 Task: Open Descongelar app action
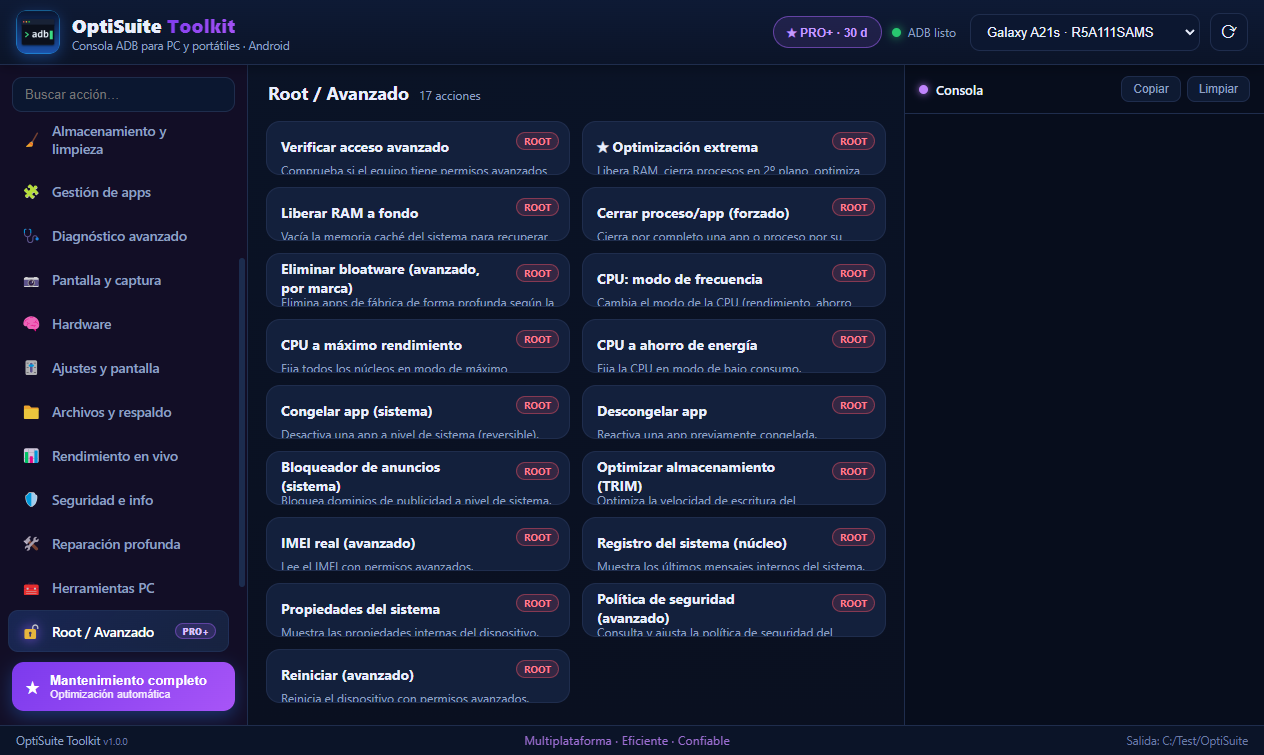[734, 412]
